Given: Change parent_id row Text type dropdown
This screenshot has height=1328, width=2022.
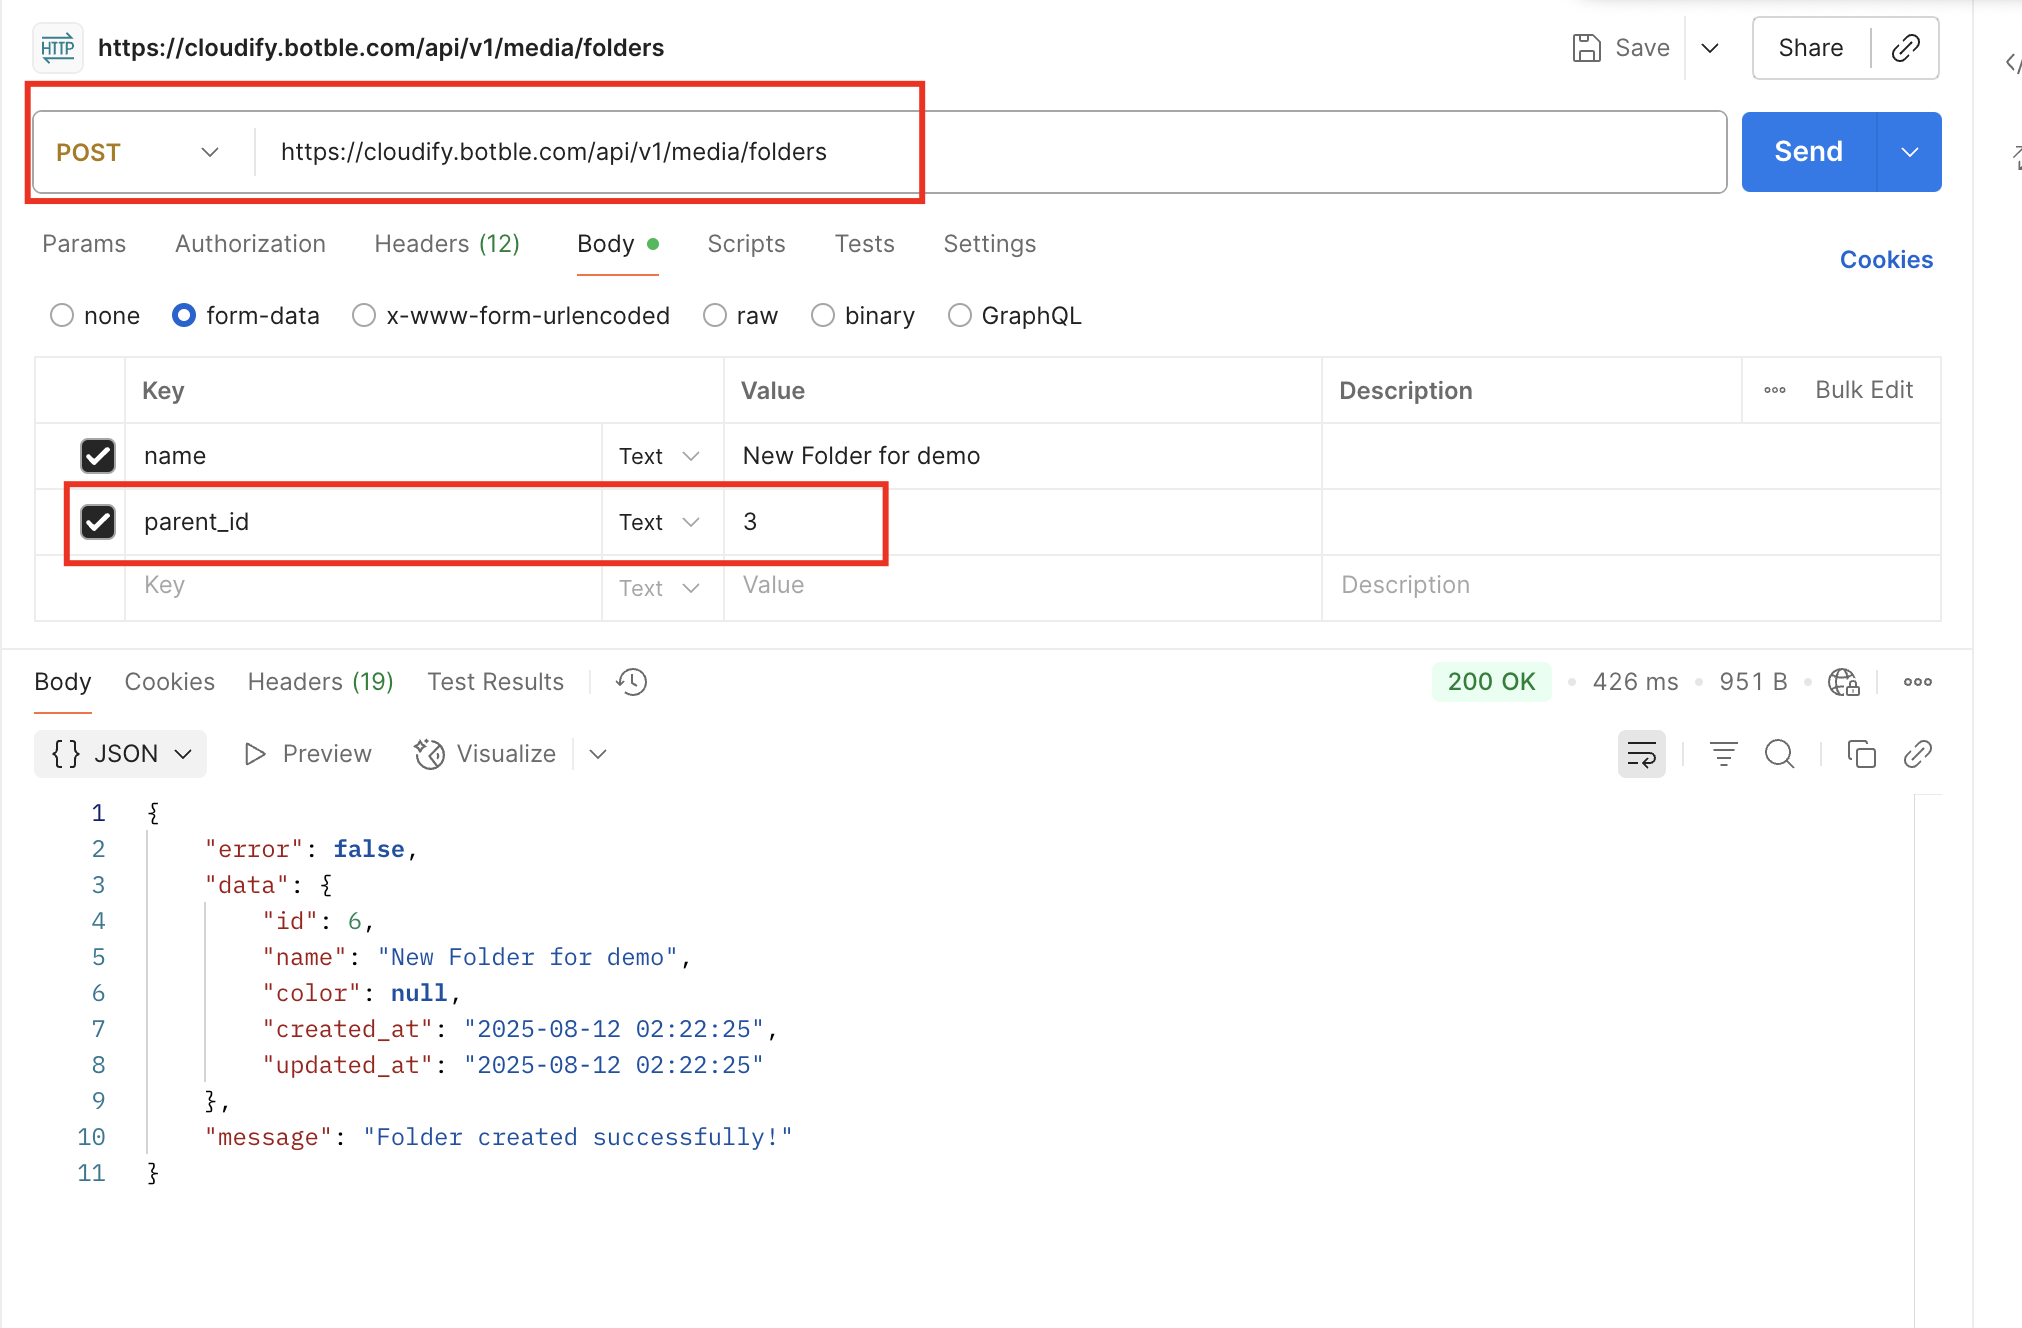Looking at the screenshot, I should coord(660,522).
